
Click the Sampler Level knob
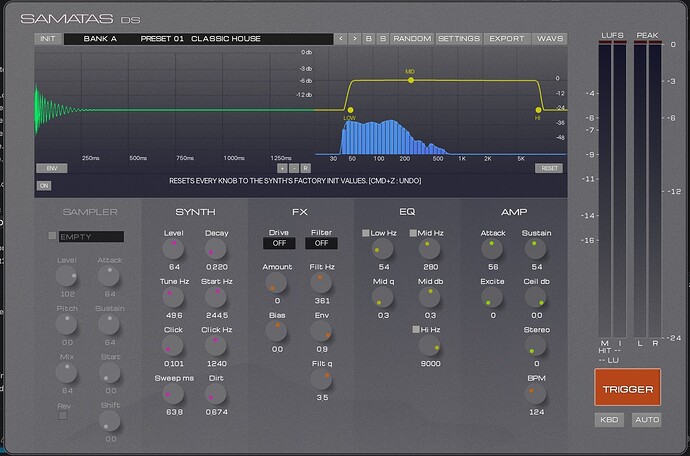[x=66, y=276]
